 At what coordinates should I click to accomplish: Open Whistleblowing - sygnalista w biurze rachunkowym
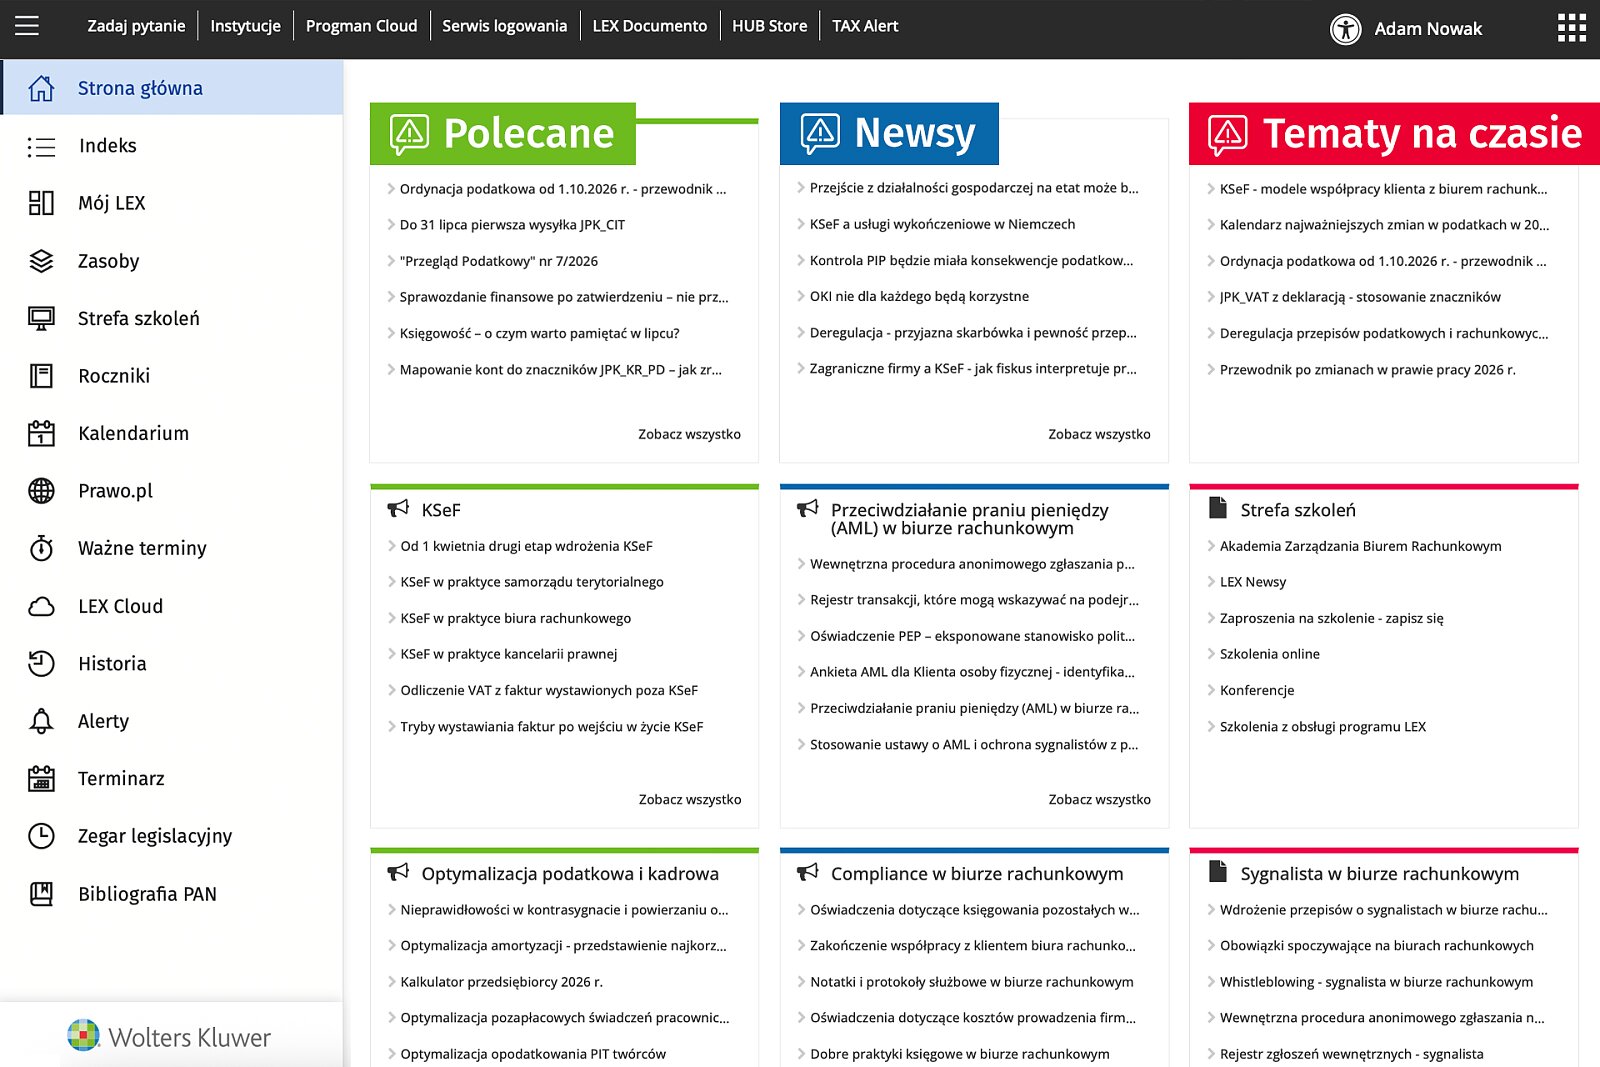1376,982
